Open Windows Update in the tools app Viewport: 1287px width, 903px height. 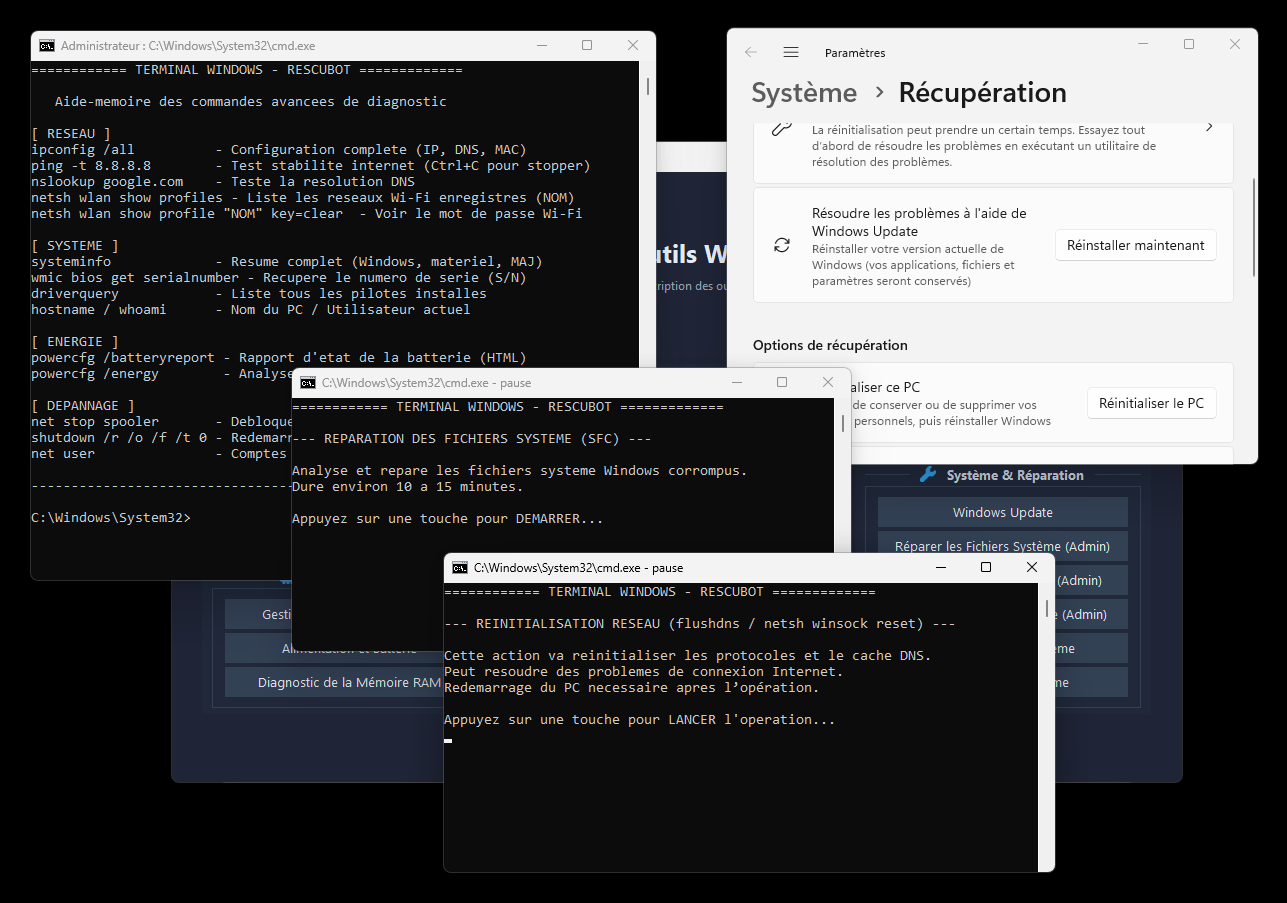tap(1003, 512)
